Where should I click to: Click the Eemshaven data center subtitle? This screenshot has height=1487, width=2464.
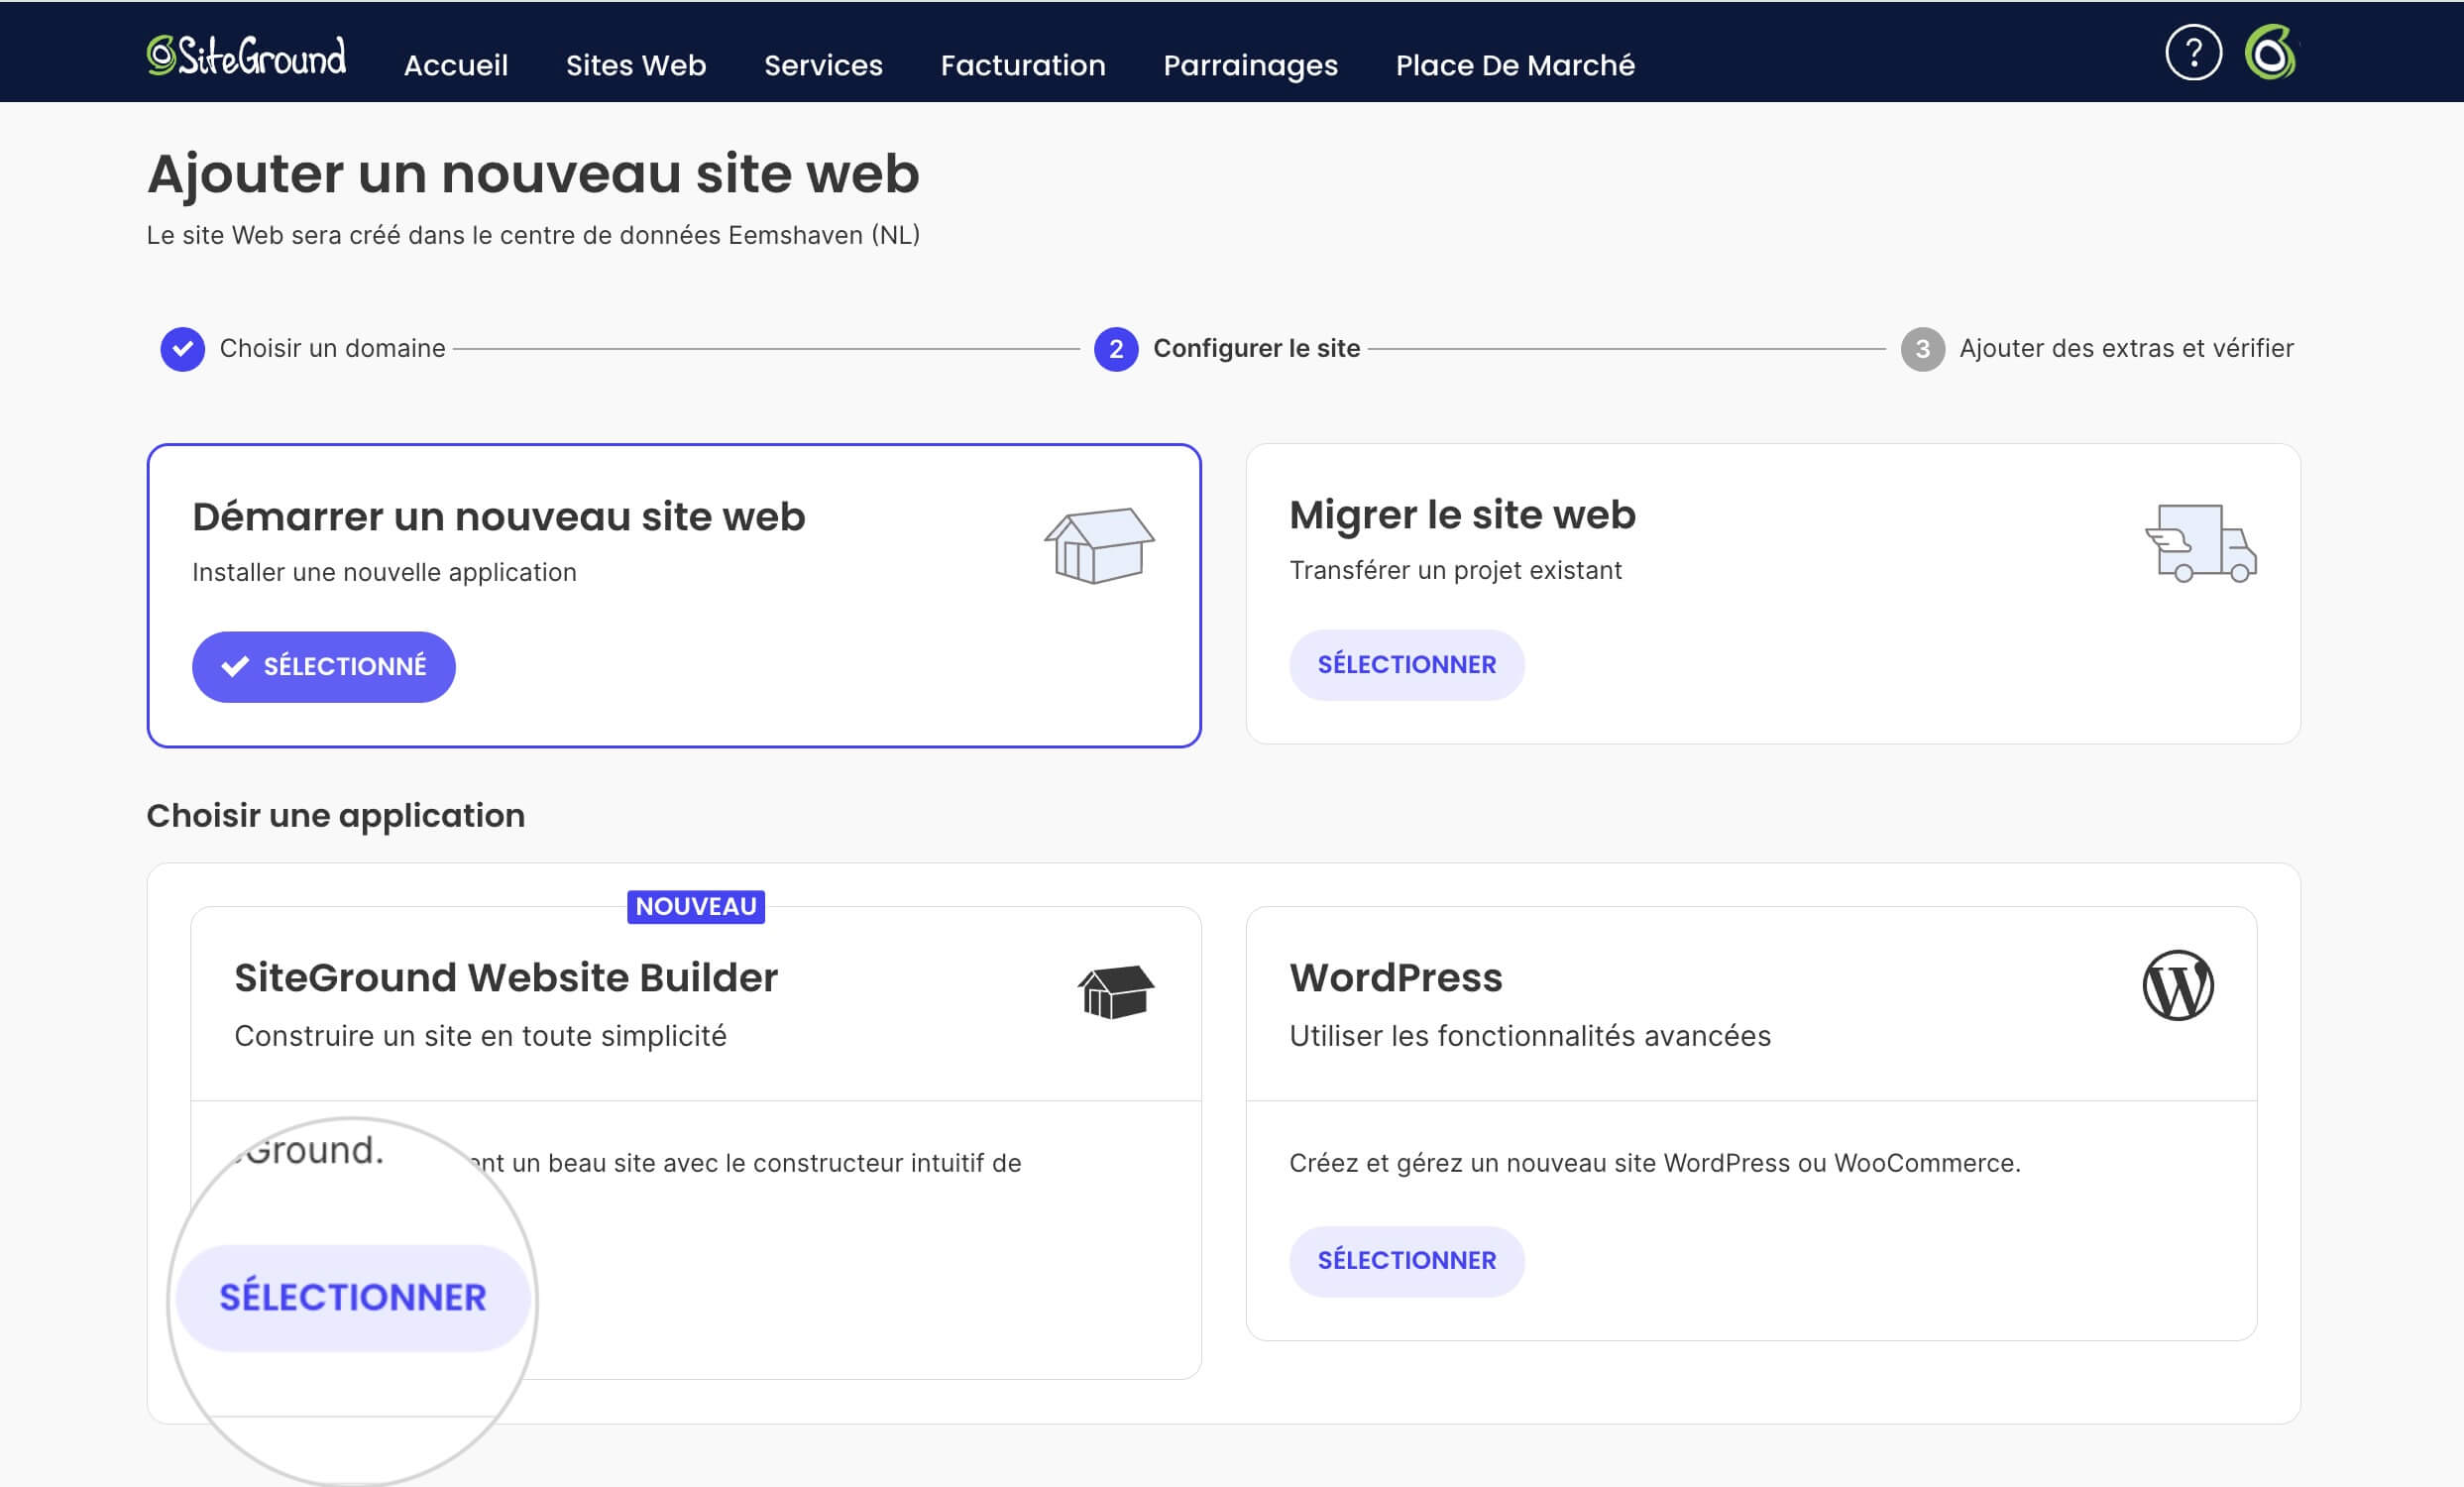pyautogui.click(x=533, y=235)
